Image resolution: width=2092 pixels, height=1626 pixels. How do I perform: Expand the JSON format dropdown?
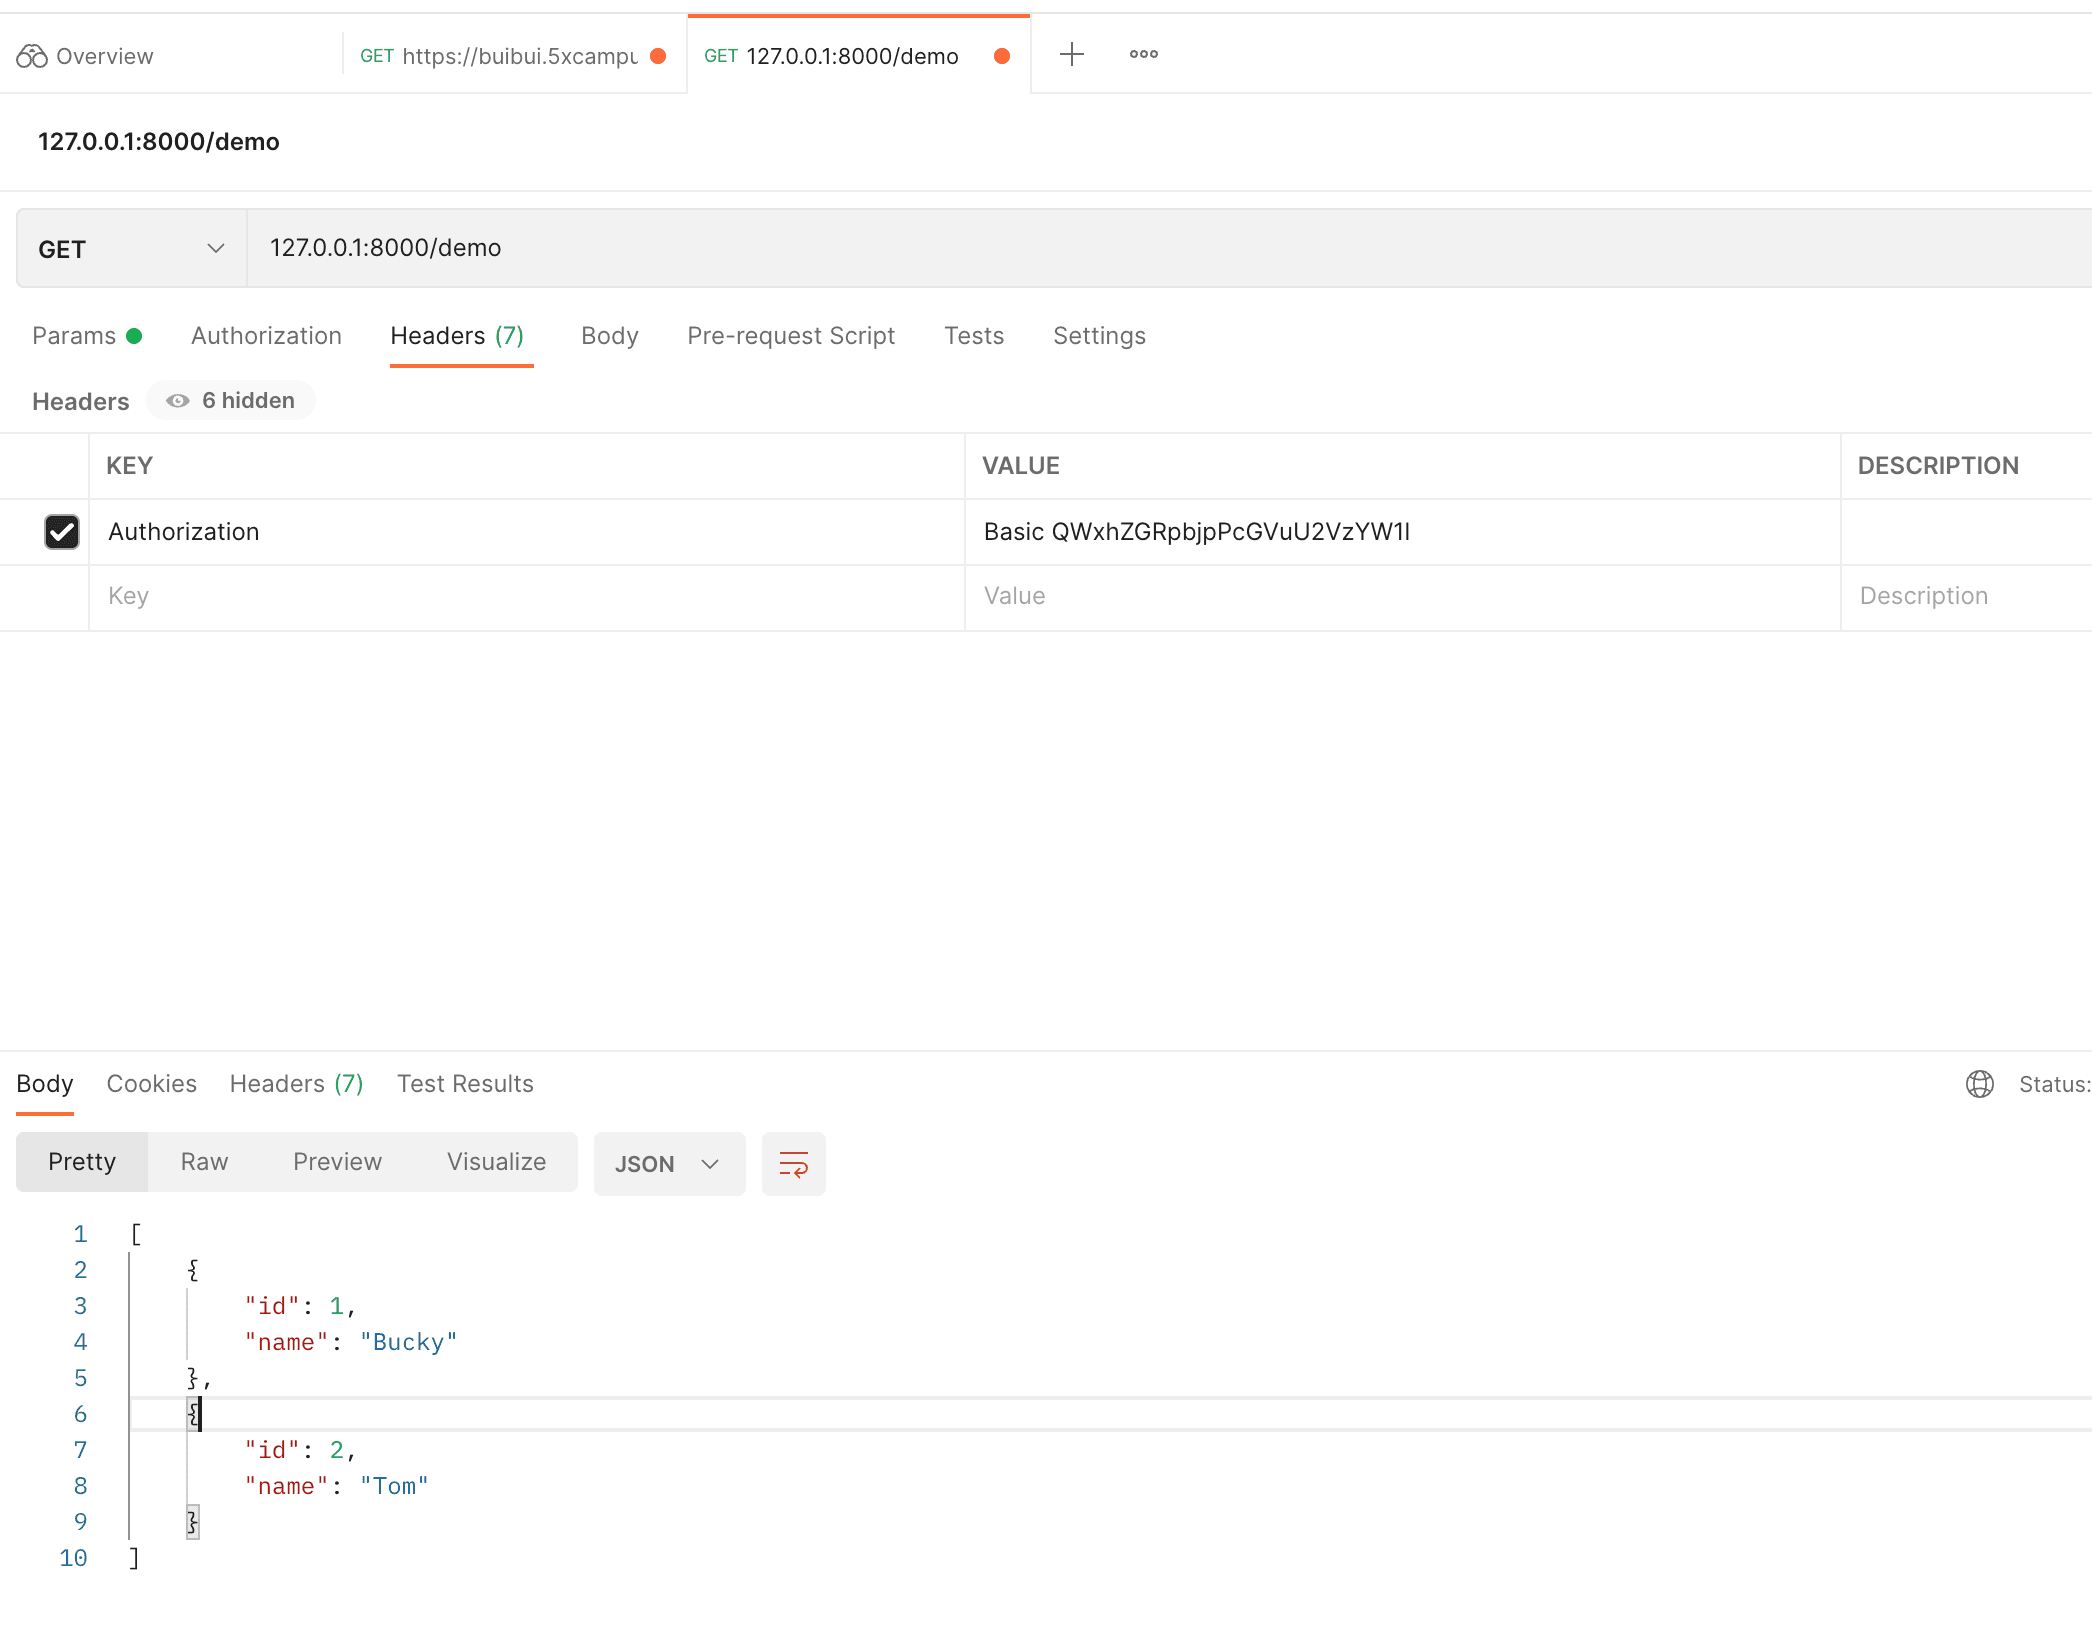point(668,1163)
